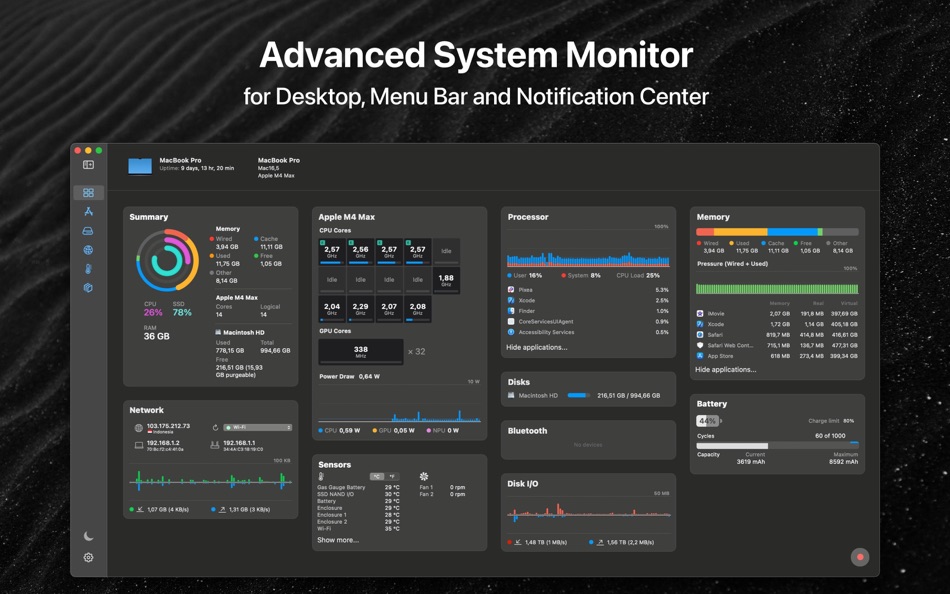950x594 pixels.
Task: Click the Sensors thermometer icon
Action: tap(321, 476)
